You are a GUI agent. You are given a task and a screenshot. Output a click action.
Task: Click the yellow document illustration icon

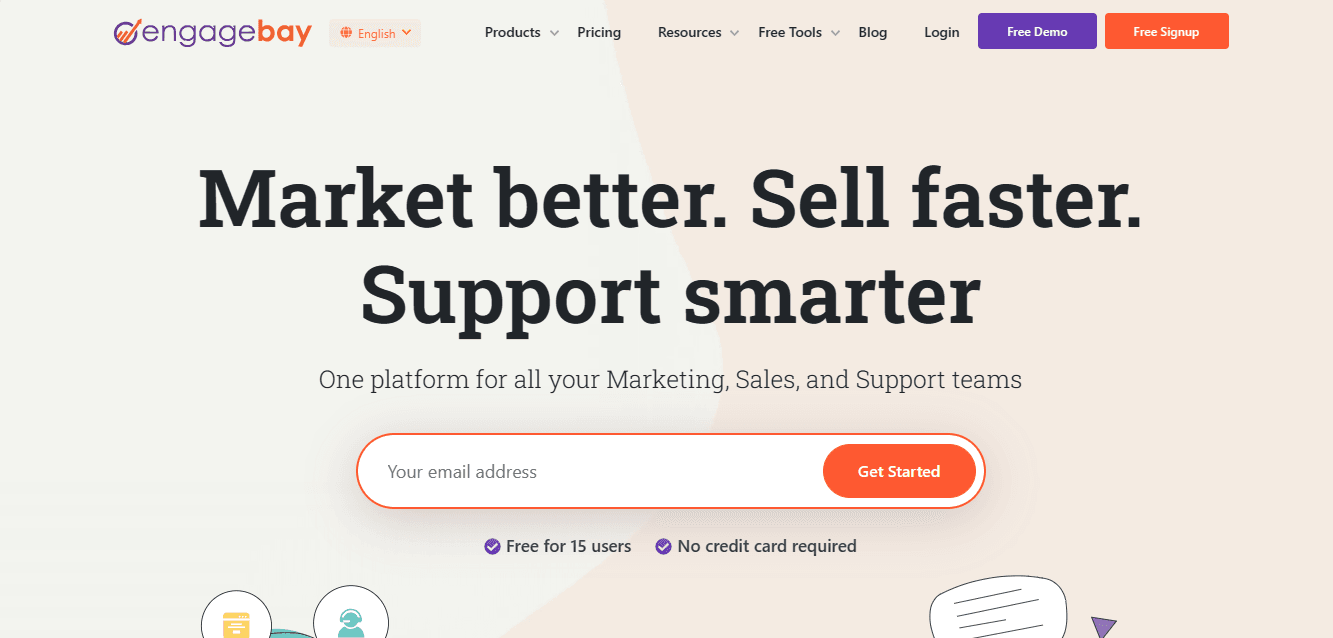236,622
